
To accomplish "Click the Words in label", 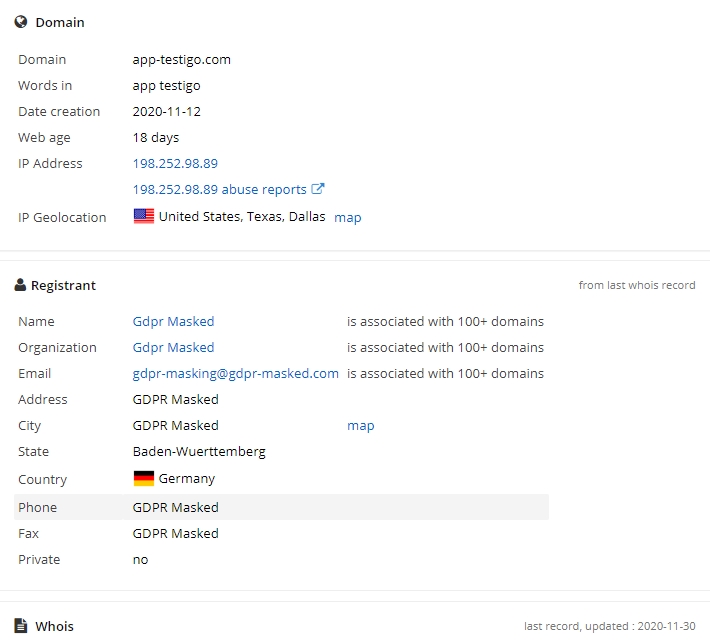I will pyautogui.click(x=45, y=86).
